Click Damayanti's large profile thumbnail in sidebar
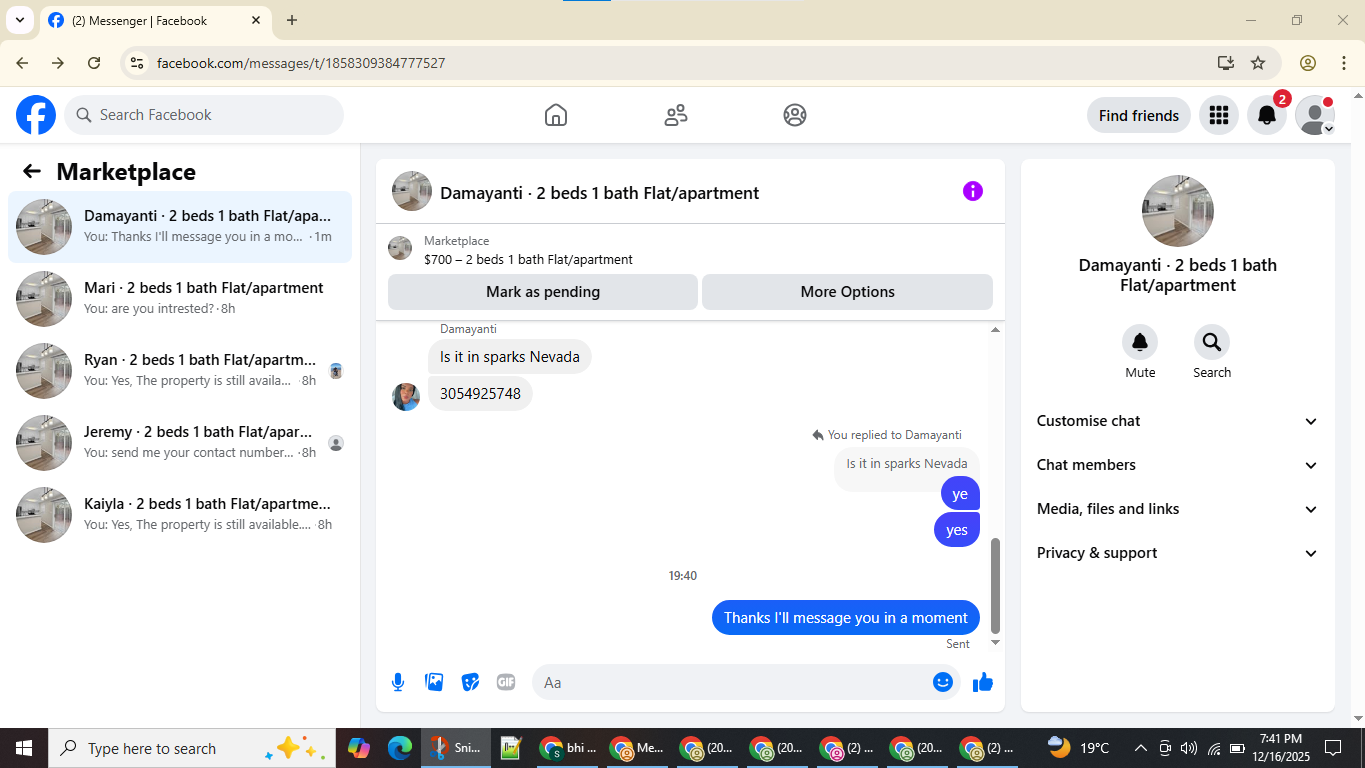Viewport: 1365px width, 768px height. click(x=1178, y=211)
